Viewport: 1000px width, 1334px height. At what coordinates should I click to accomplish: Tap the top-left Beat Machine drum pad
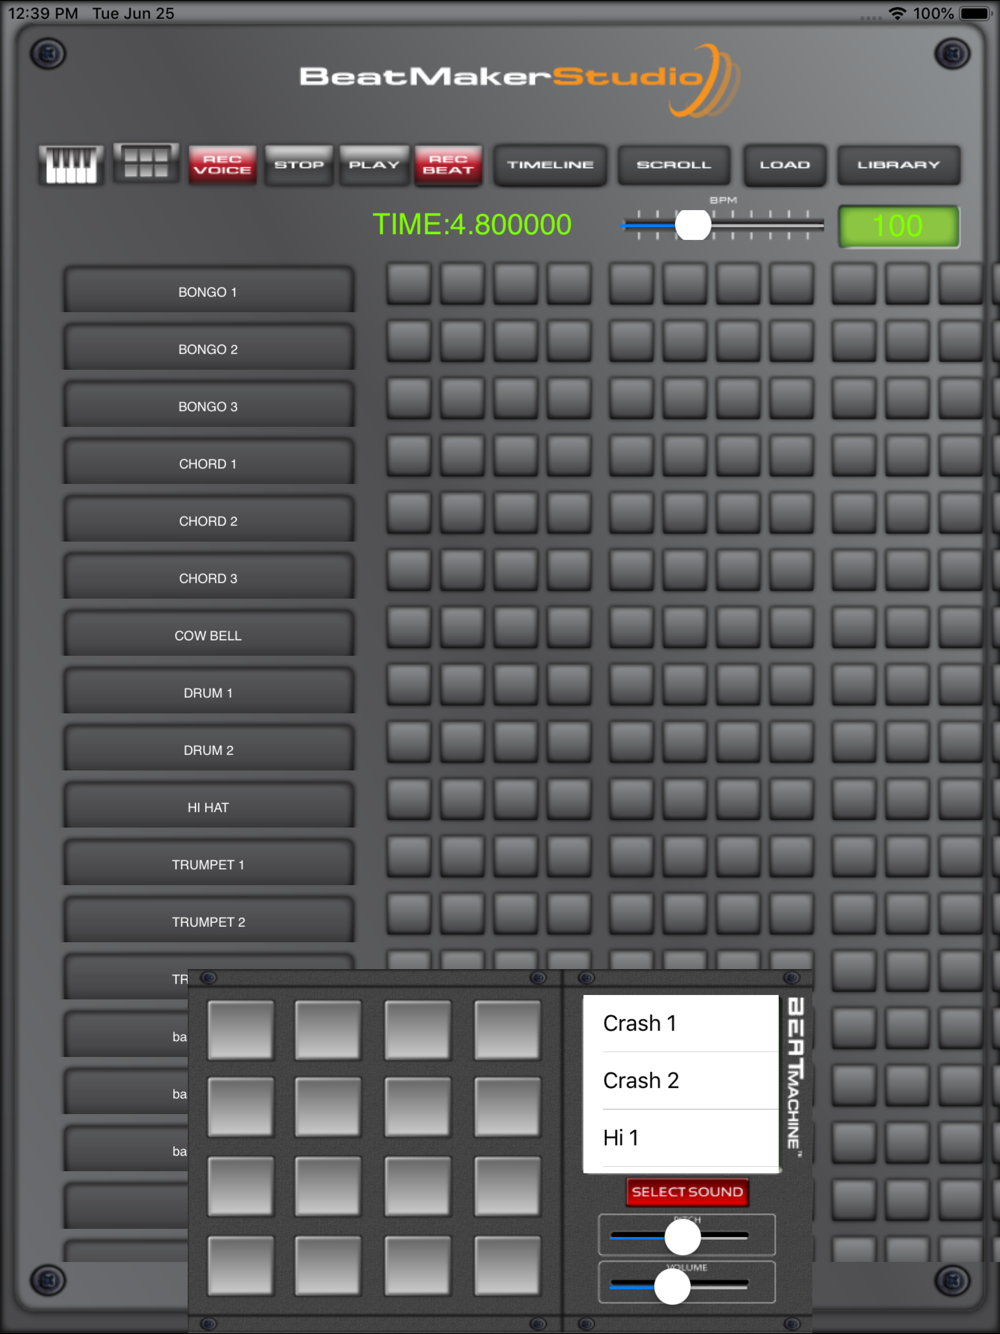tap(240, 1029)
